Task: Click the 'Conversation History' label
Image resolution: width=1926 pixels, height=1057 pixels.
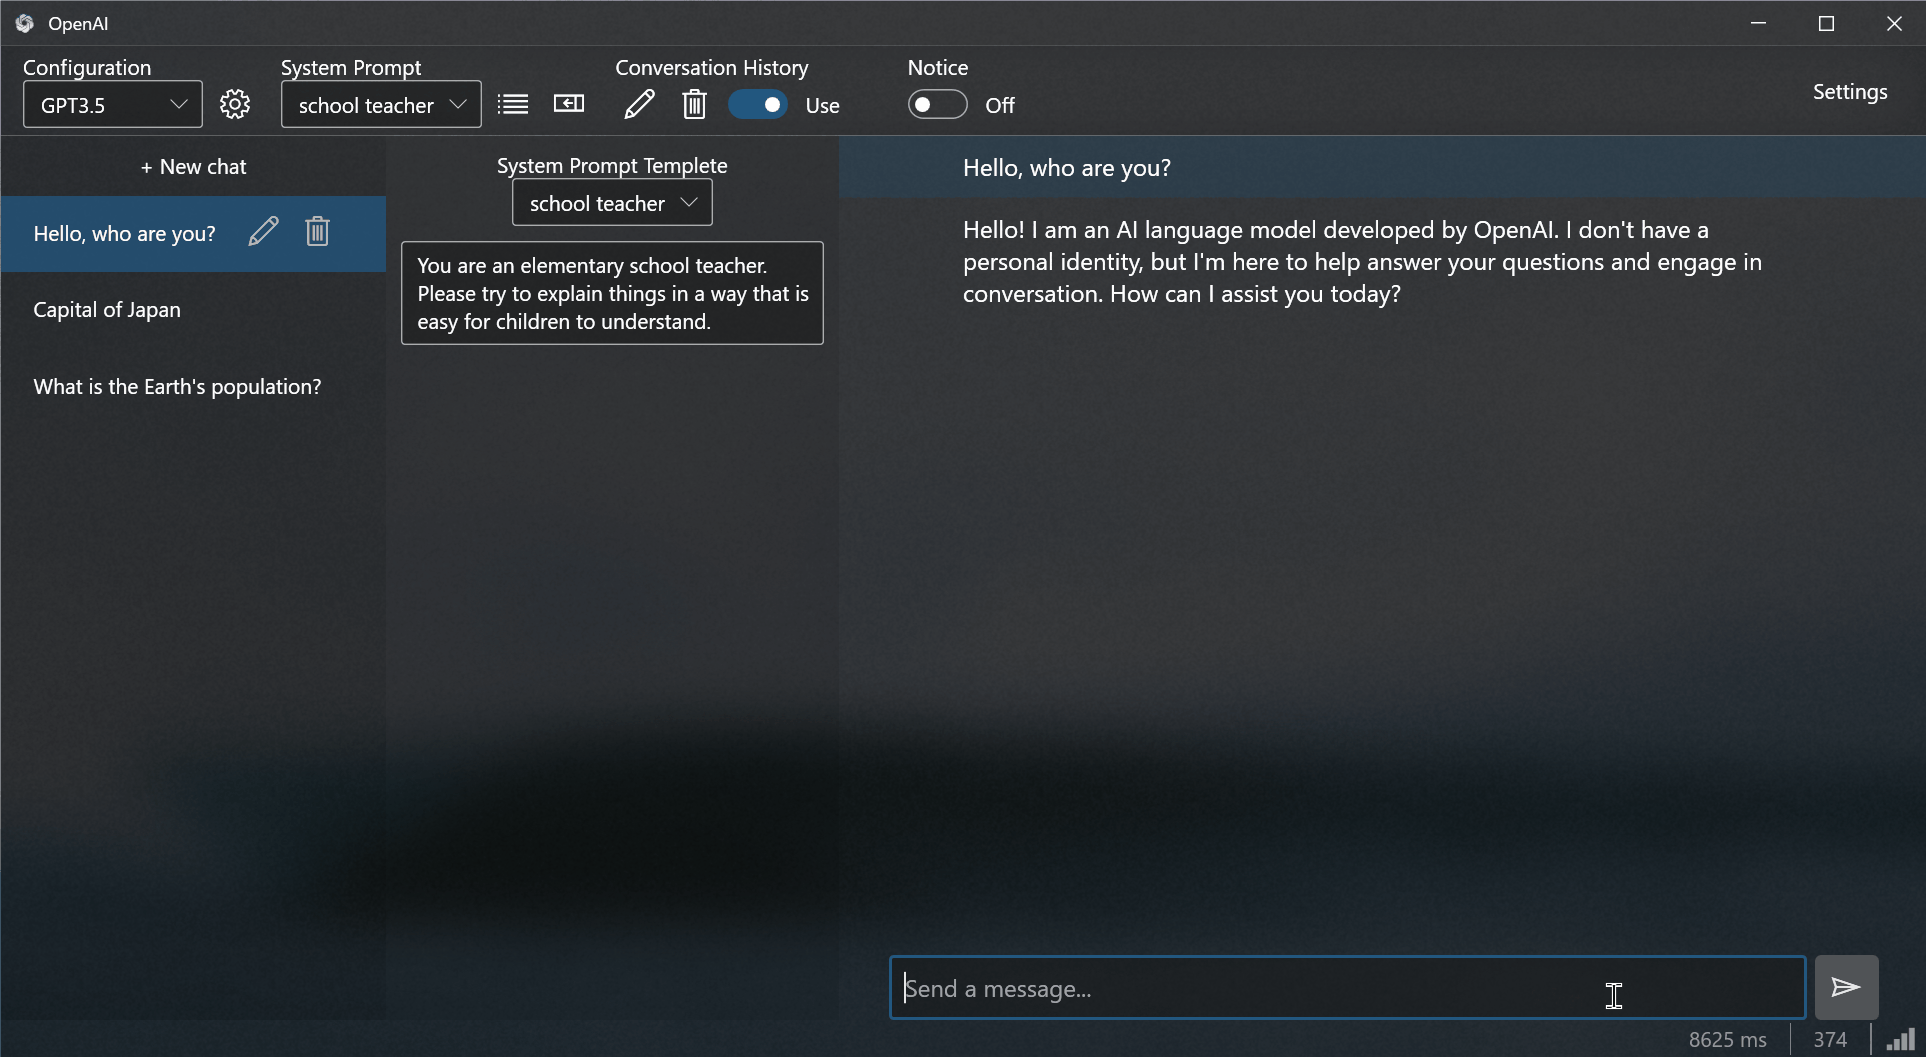Action: coord(712,68)
